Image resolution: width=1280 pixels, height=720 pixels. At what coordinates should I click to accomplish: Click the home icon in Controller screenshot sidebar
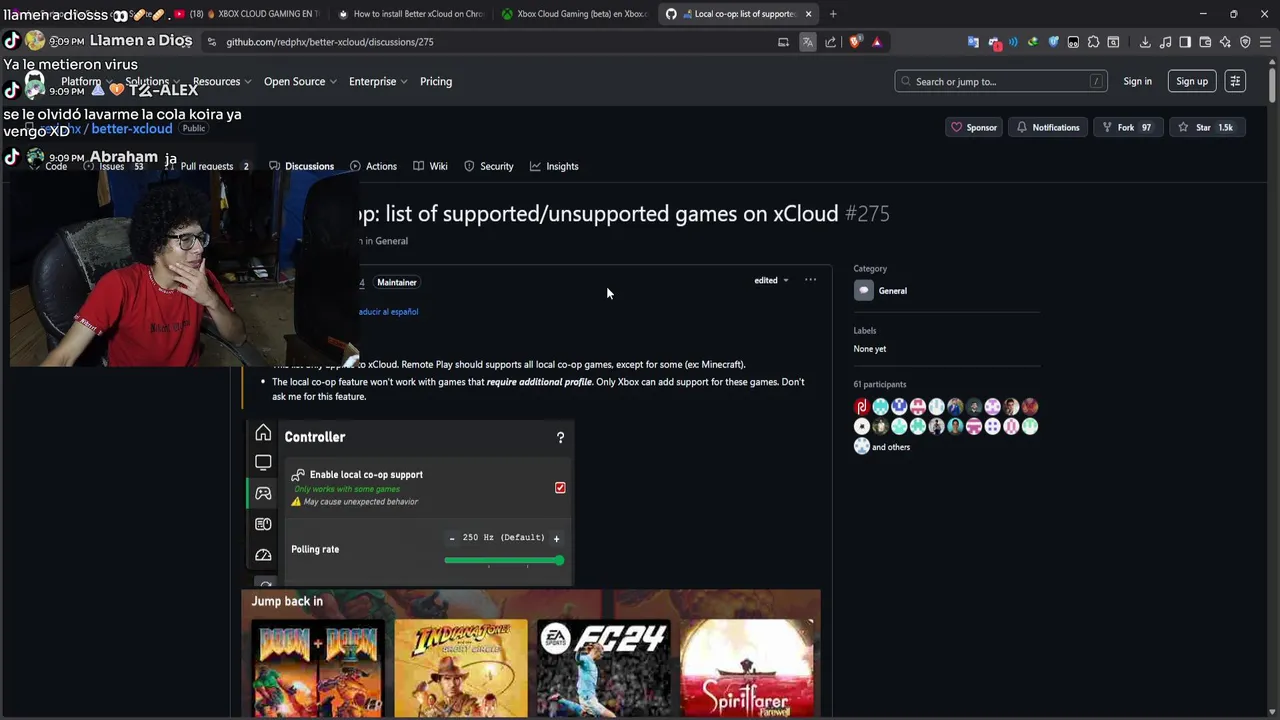[x=263, y=433]
